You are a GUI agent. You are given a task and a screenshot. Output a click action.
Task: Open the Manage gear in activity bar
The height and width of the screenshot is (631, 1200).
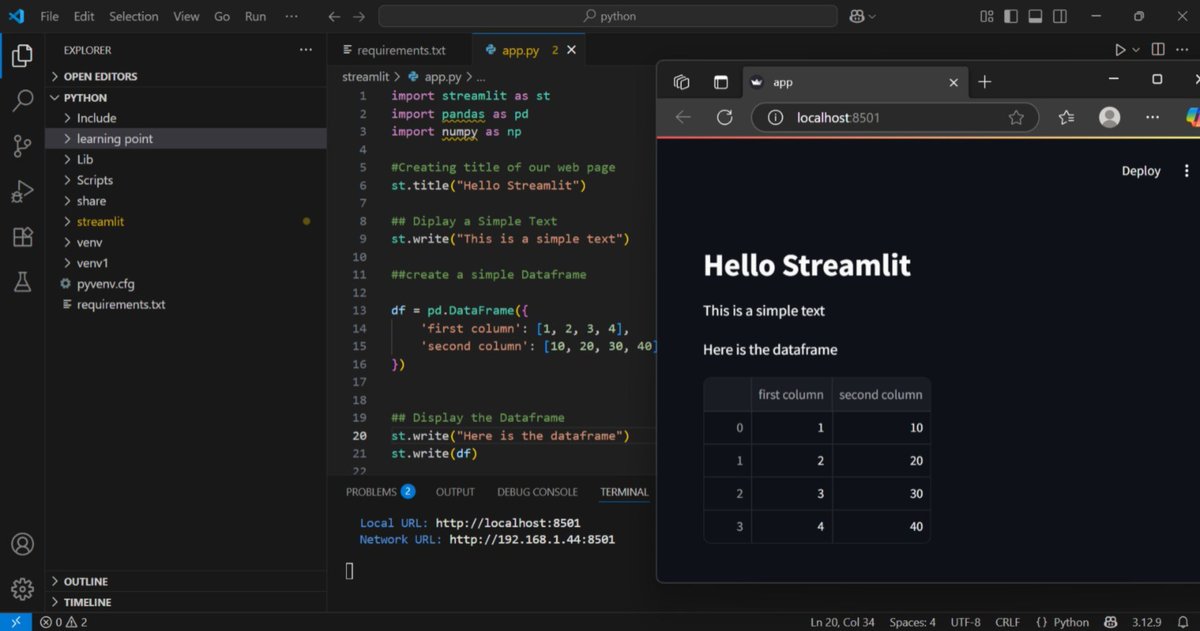pos(22,588)
